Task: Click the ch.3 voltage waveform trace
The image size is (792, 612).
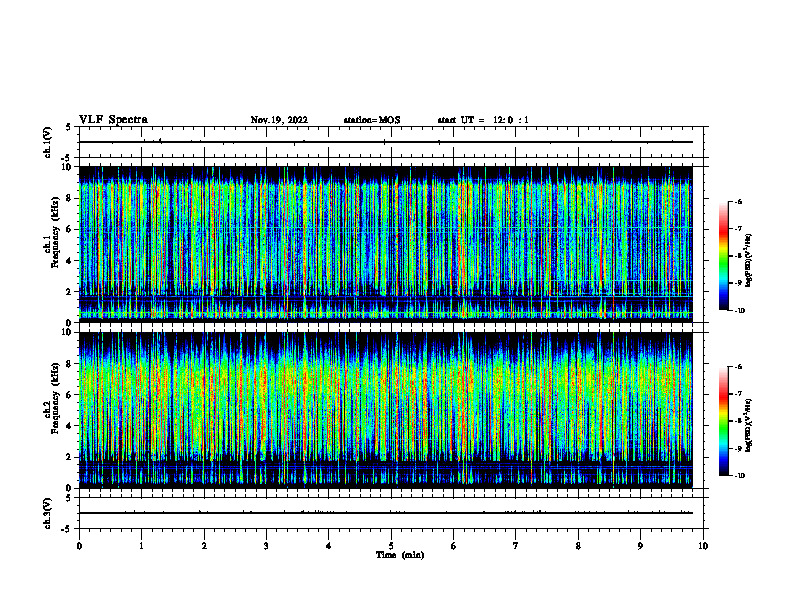Action: click(385, 513)
